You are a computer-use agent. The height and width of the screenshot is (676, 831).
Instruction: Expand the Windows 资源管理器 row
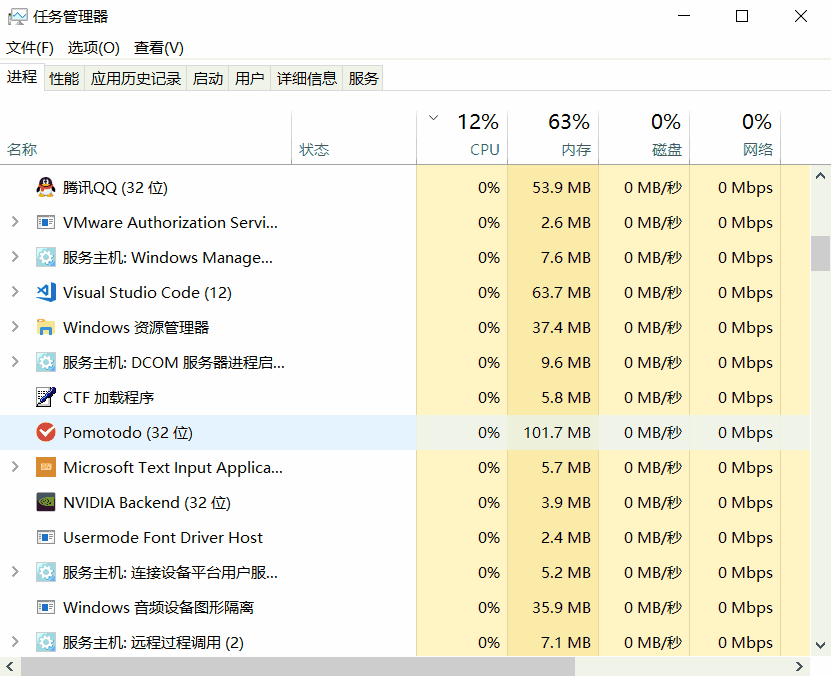[15, 327]
